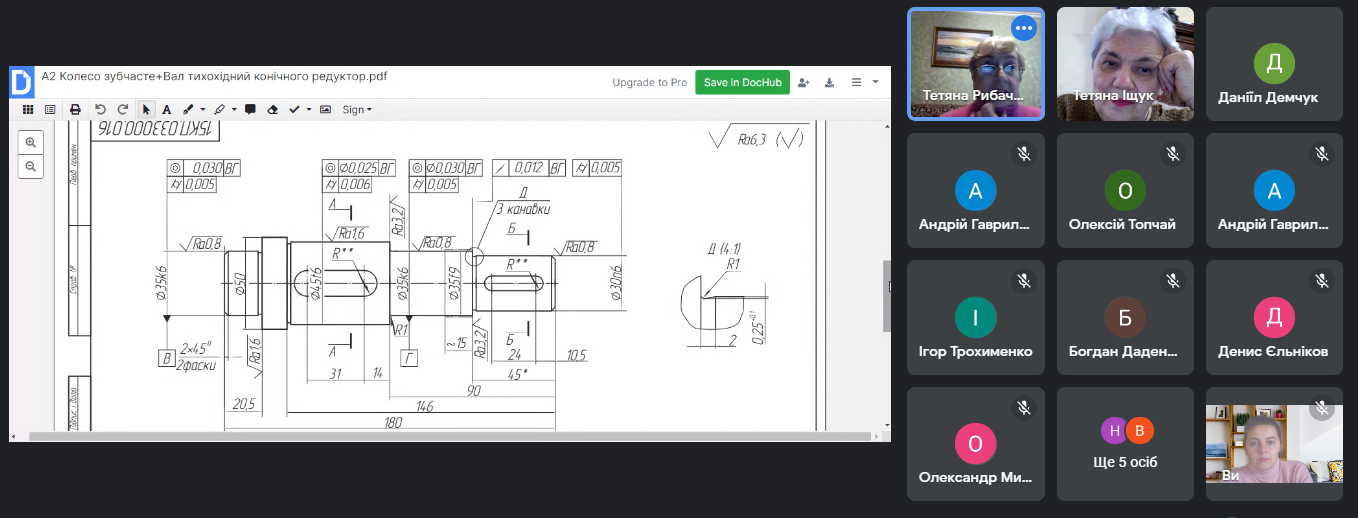Open the hamburger menu in DocHub header
Viewport: 1358px width, 518px height.
point(856,82)
